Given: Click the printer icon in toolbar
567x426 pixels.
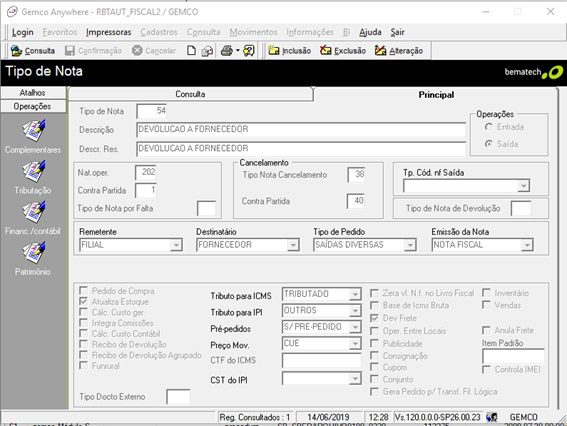Looking at the screenshot, I should tap(227, 51).
